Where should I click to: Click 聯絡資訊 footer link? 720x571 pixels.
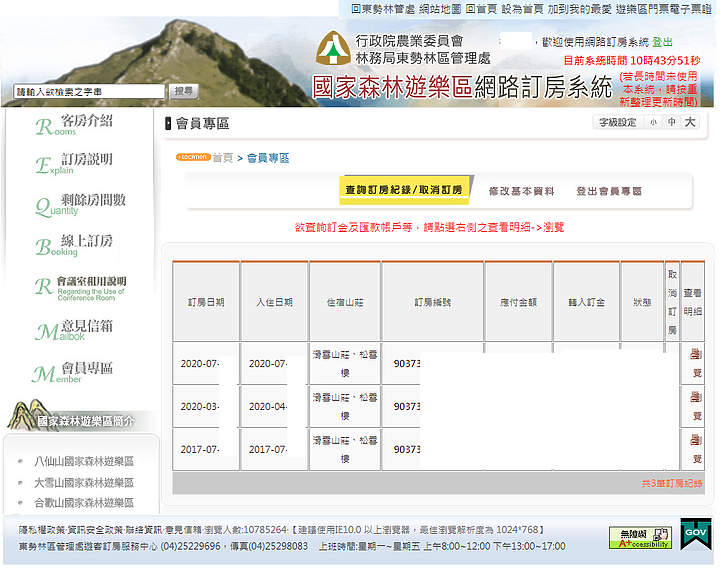pos(144,530)
